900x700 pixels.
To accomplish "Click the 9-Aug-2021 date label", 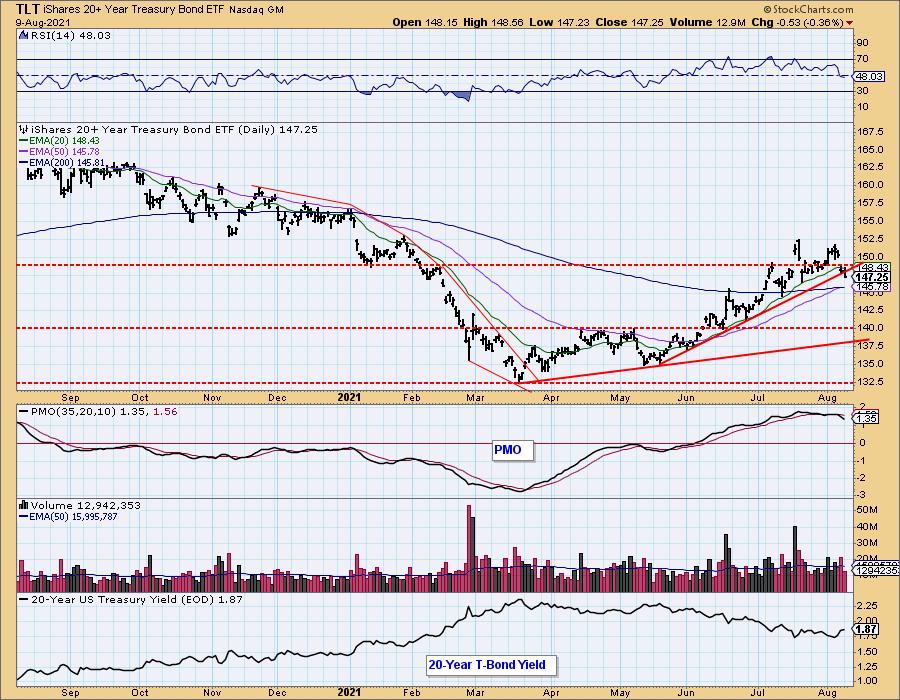I will pyautogui.click(x=43, y=22).
